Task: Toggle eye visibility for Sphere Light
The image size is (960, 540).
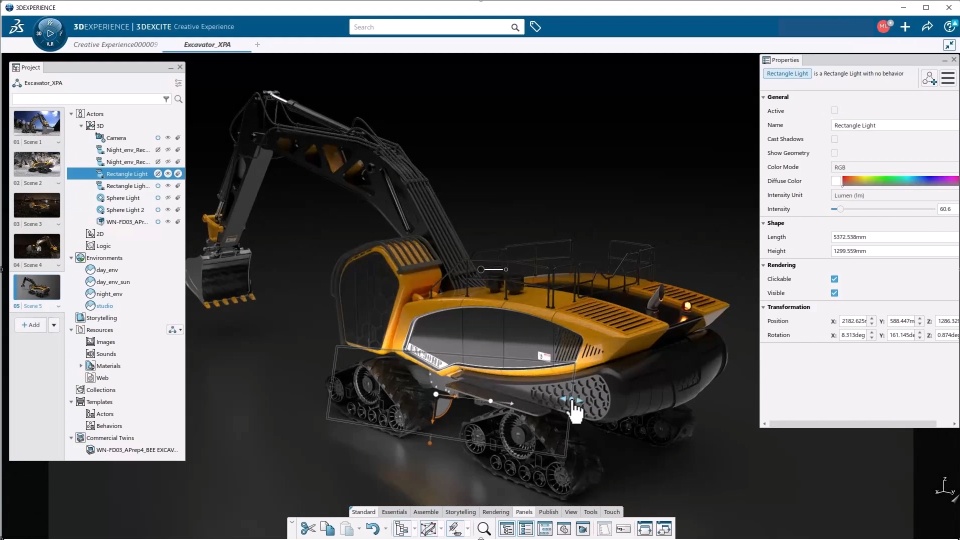Action: tap(168, 198)
